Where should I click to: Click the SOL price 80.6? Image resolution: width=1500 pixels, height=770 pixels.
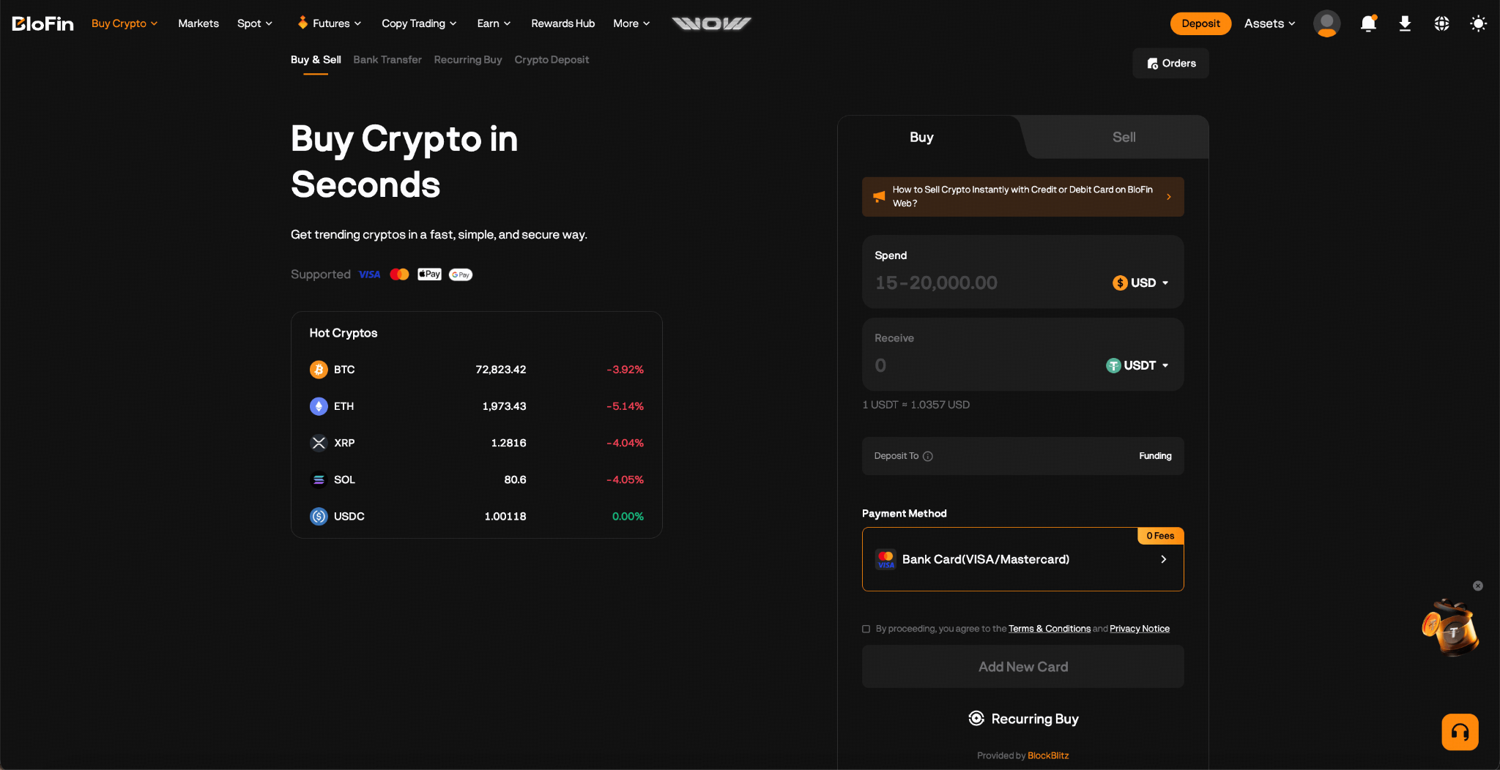click(515, 480)
